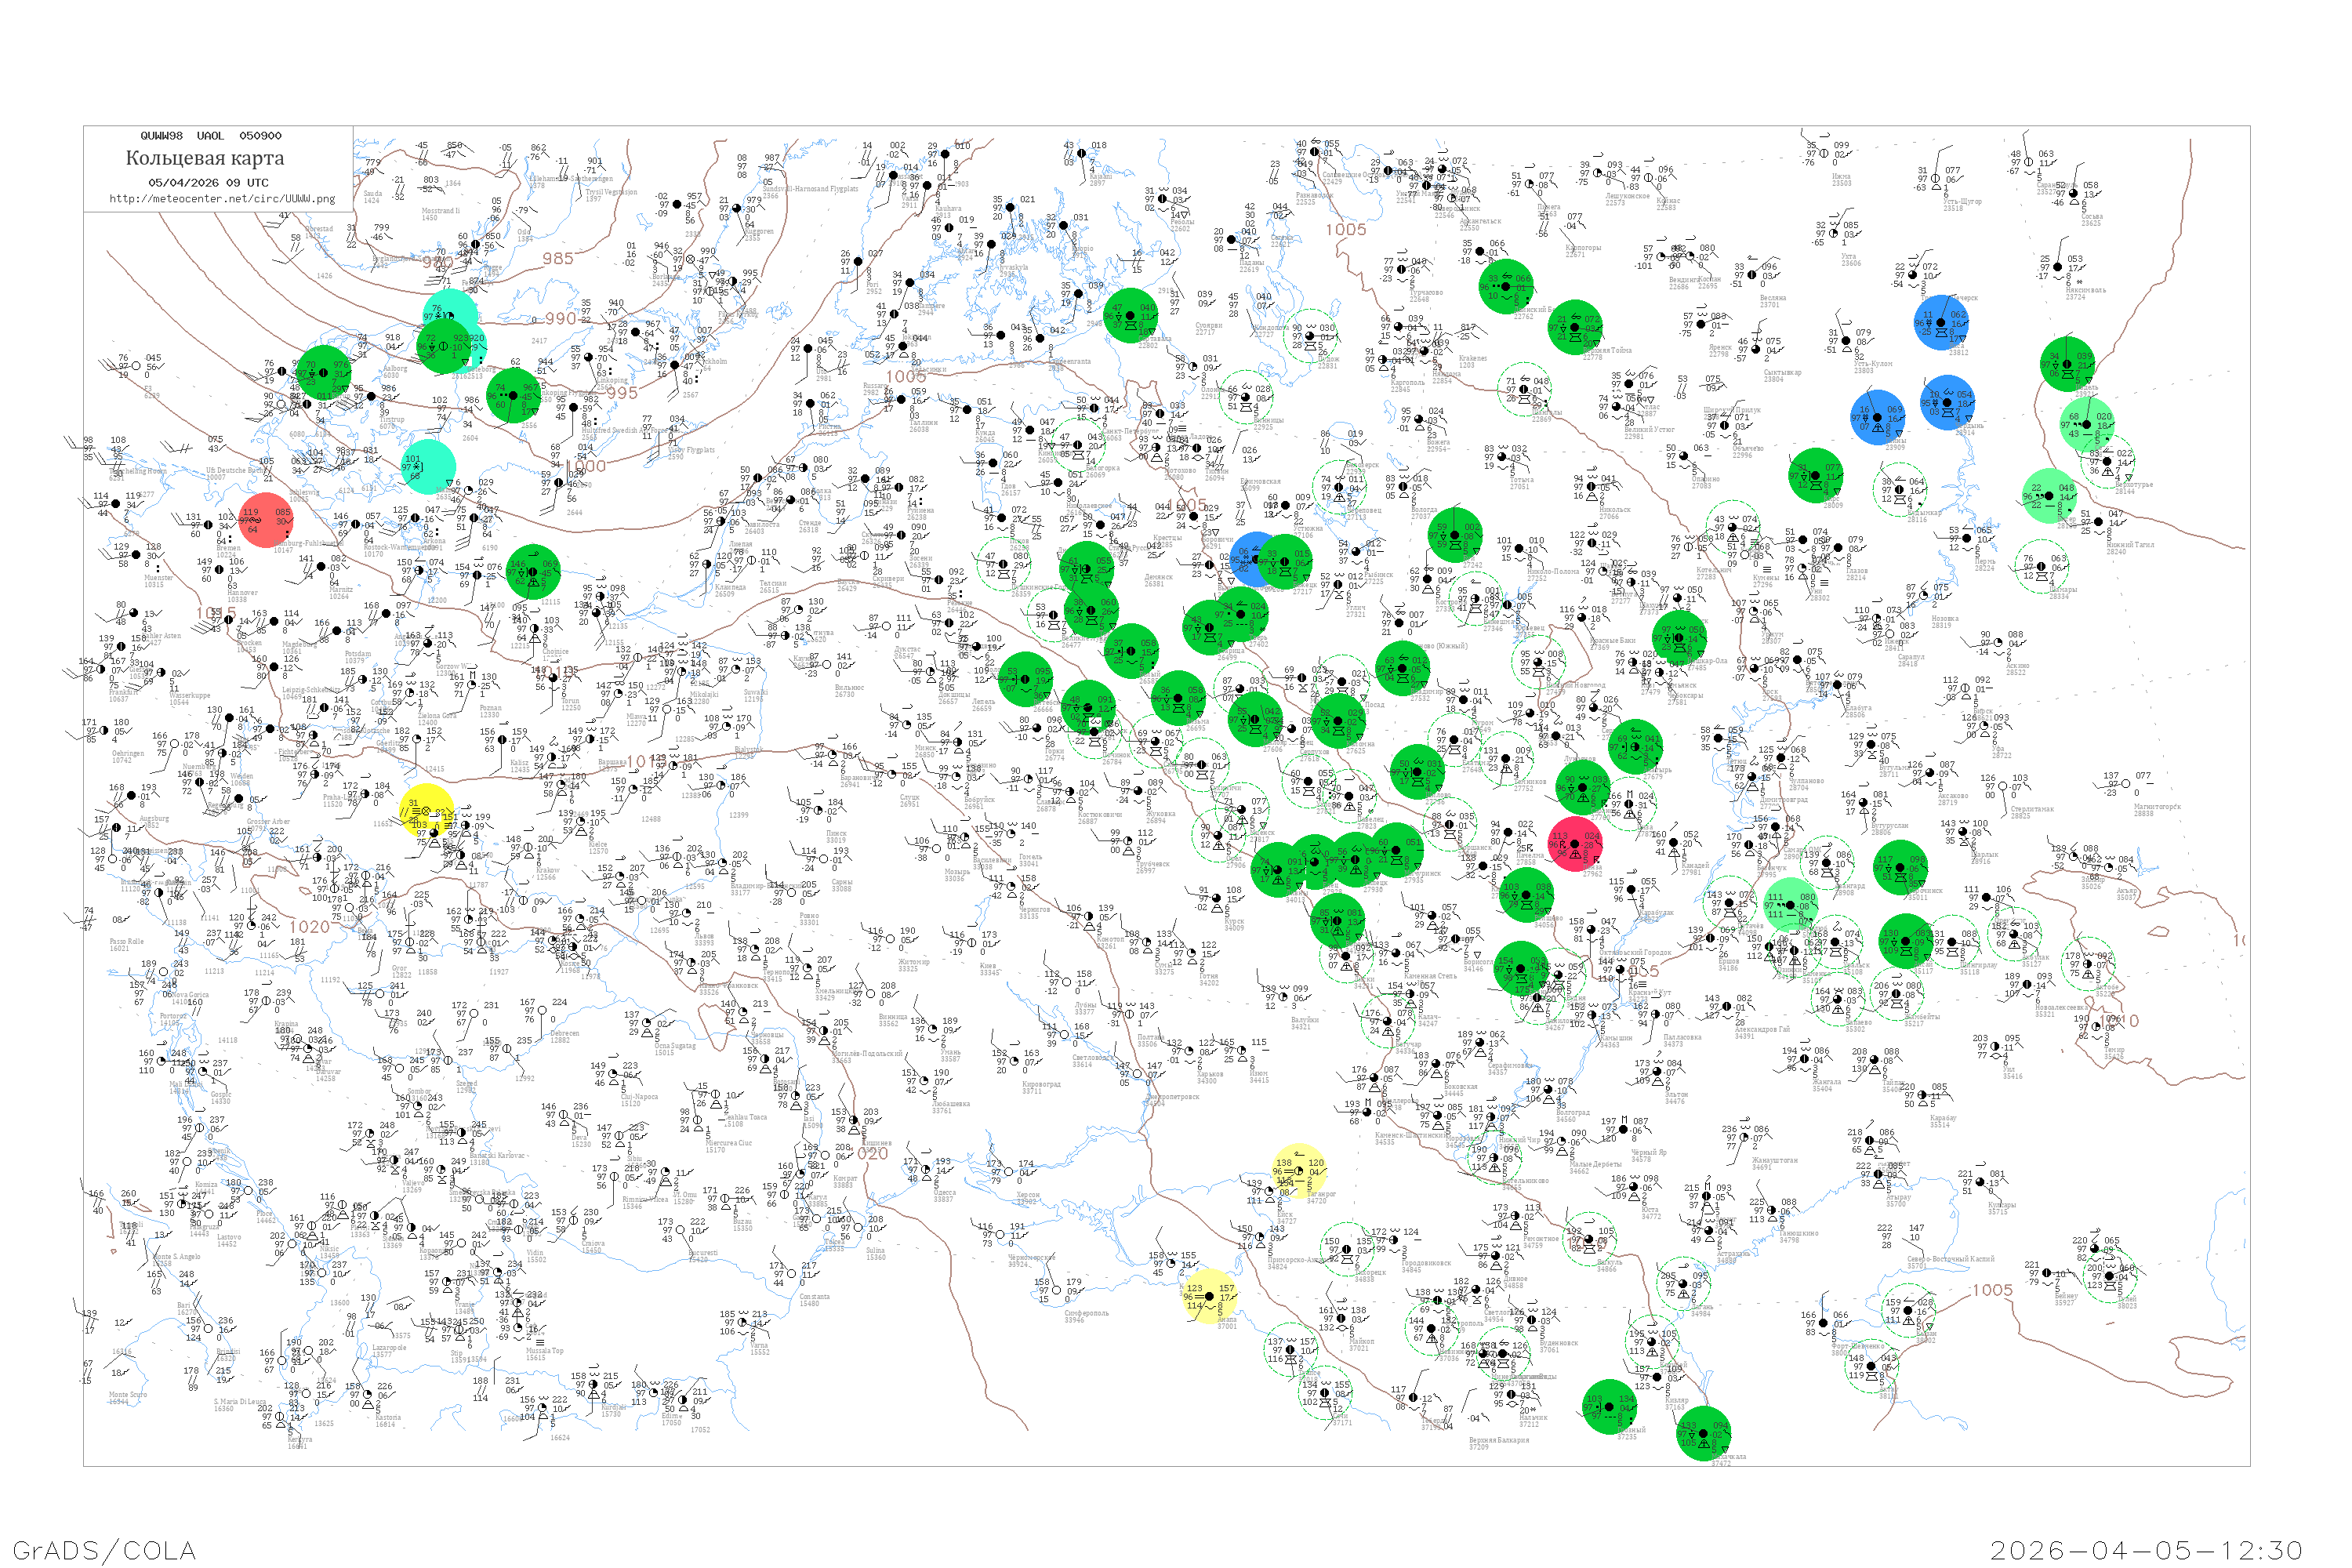
Task: Click the Кольцевая карта map title
Action: pos(205,158)
